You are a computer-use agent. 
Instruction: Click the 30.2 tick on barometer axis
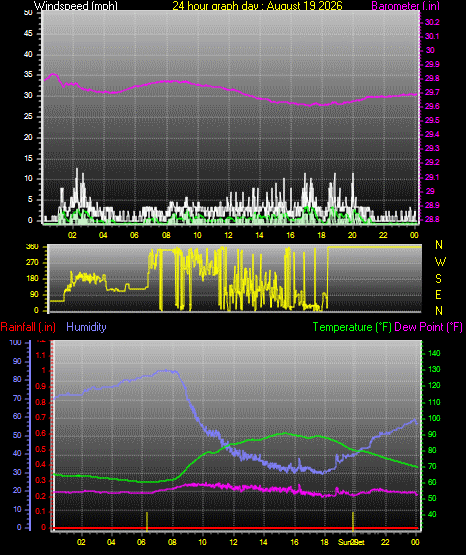tap(432, 22)
